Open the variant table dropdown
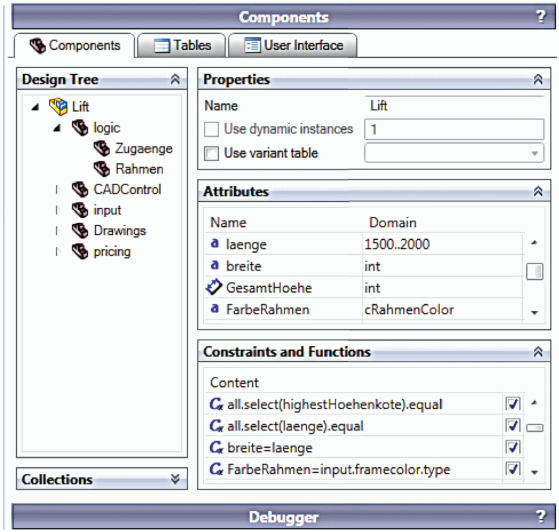Image resolution: width=559 pixels, height=532 pixels. point(534,153)
